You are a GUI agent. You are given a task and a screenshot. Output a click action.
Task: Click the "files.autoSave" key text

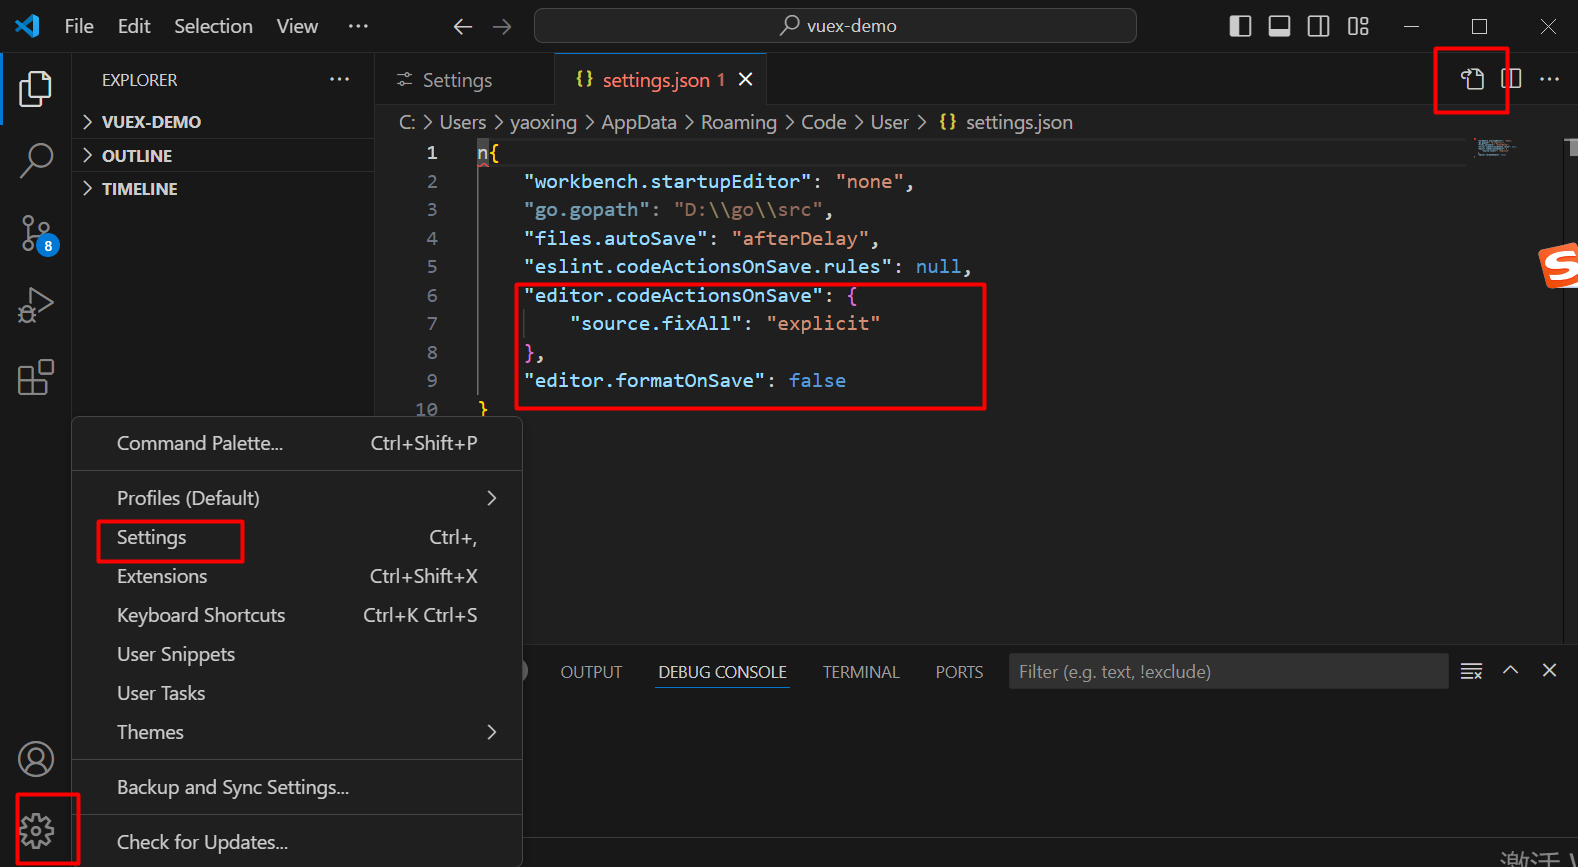point(615,238)
